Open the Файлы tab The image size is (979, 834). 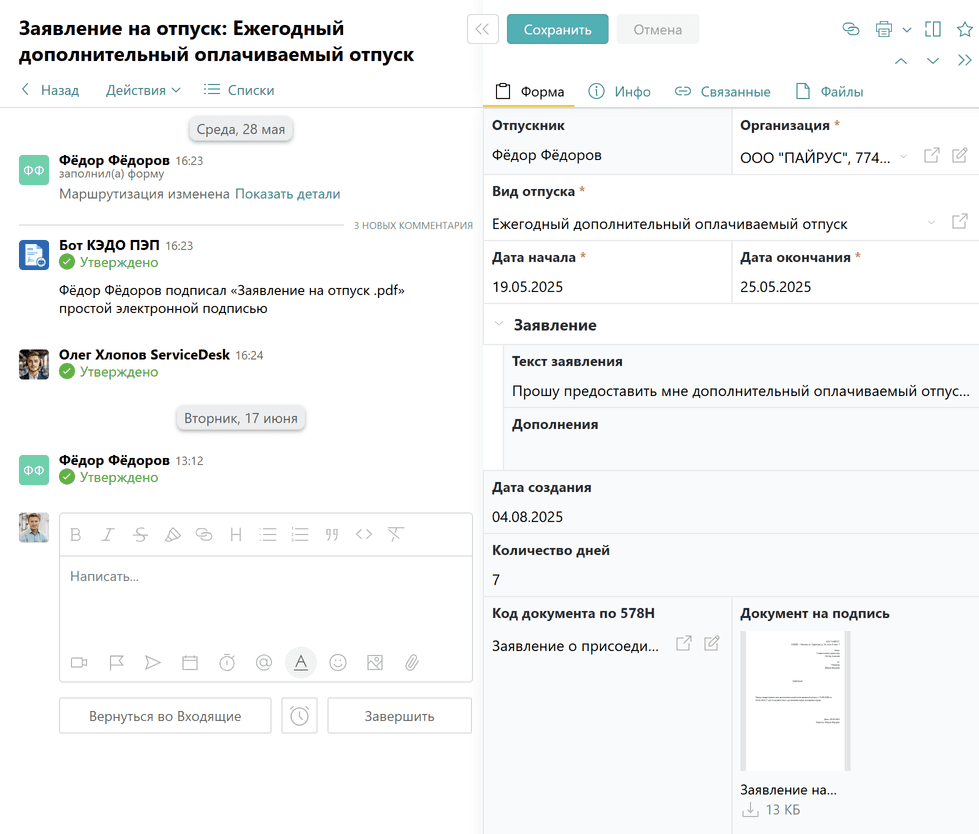829,91
